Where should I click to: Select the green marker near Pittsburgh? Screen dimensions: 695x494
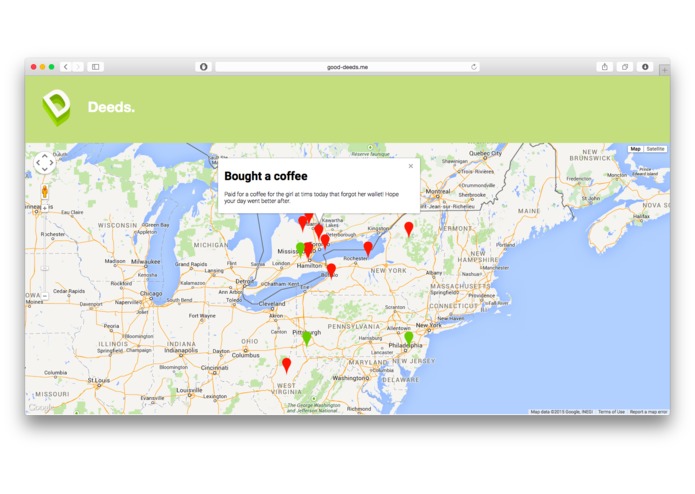(306, 338)
